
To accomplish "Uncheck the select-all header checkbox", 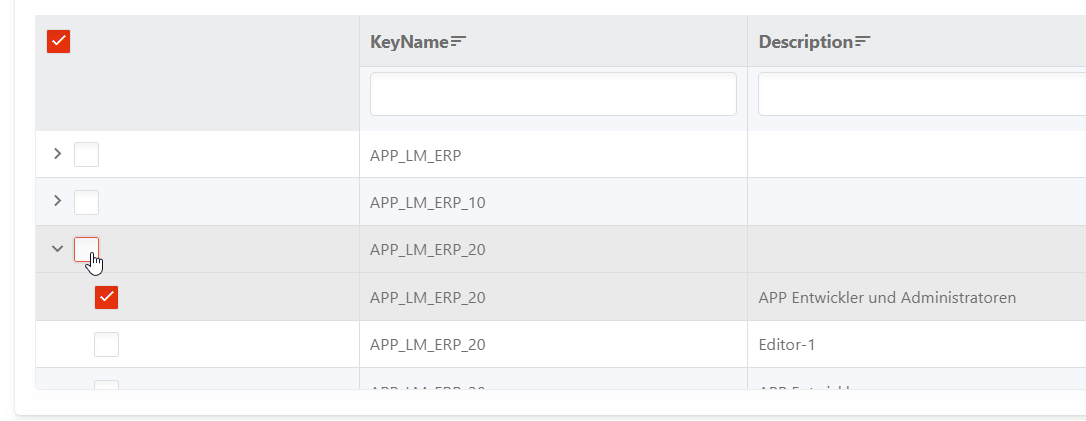I will pyautogui.click(x=59, y=42).
